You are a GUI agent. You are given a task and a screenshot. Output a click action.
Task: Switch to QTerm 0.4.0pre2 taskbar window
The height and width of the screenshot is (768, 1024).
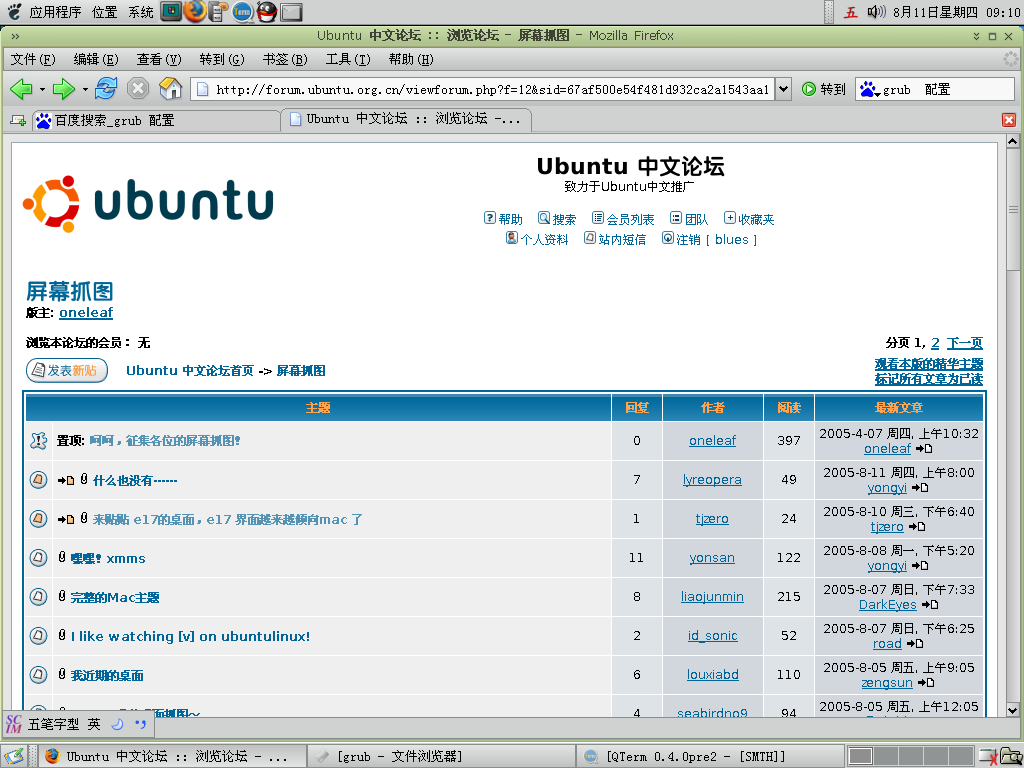711,756
